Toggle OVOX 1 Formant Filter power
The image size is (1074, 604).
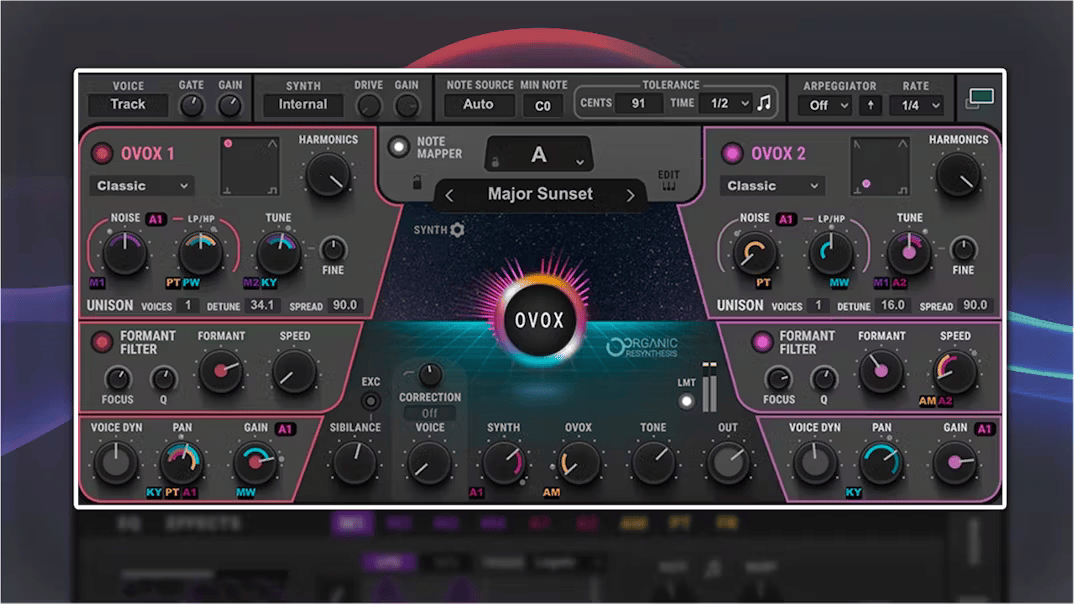(x=102, y=341)
